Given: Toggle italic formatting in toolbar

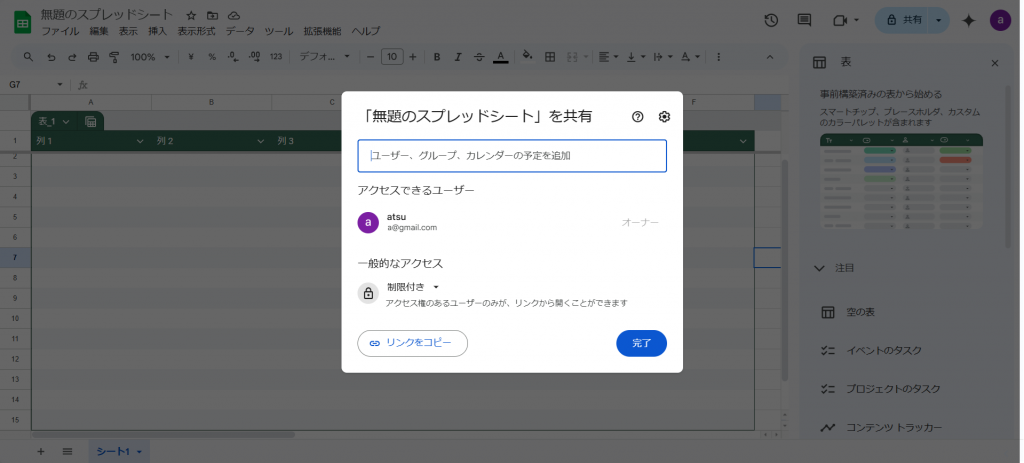Looking at the screenshot, I should coord(457,56).
